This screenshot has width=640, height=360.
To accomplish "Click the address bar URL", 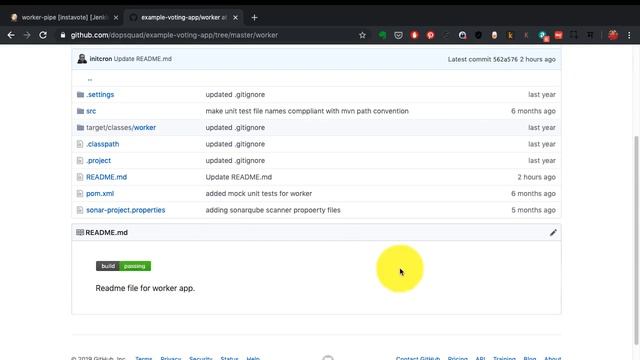I will click(x=174, y=35).
